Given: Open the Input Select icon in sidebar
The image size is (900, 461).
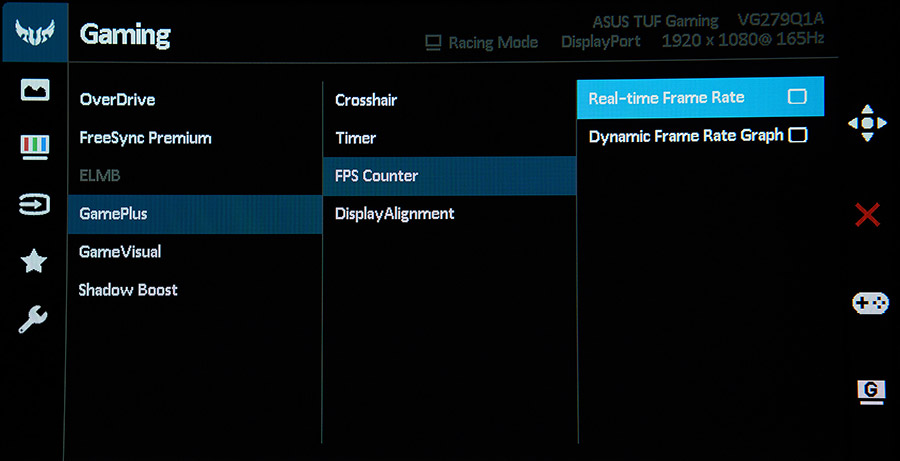Looking at the screenshot, I should pos(34,204).
